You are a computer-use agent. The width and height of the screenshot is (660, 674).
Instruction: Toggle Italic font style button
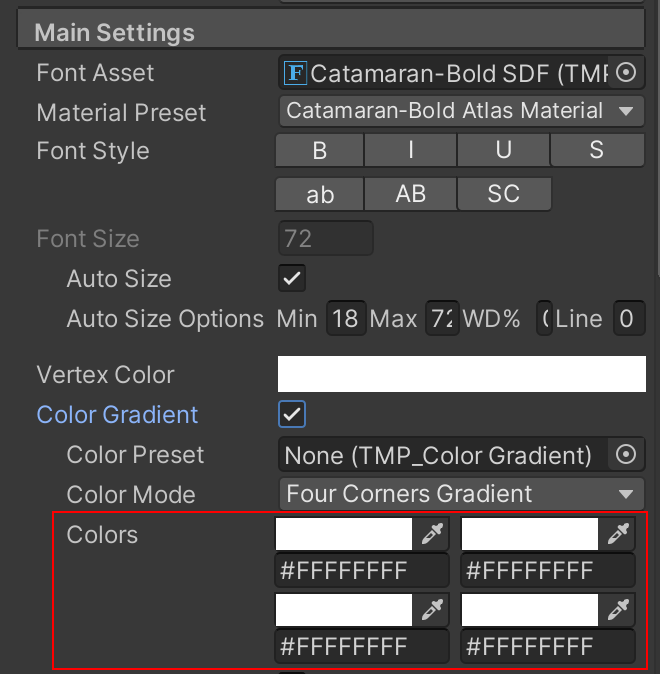[x=411, y=151]
